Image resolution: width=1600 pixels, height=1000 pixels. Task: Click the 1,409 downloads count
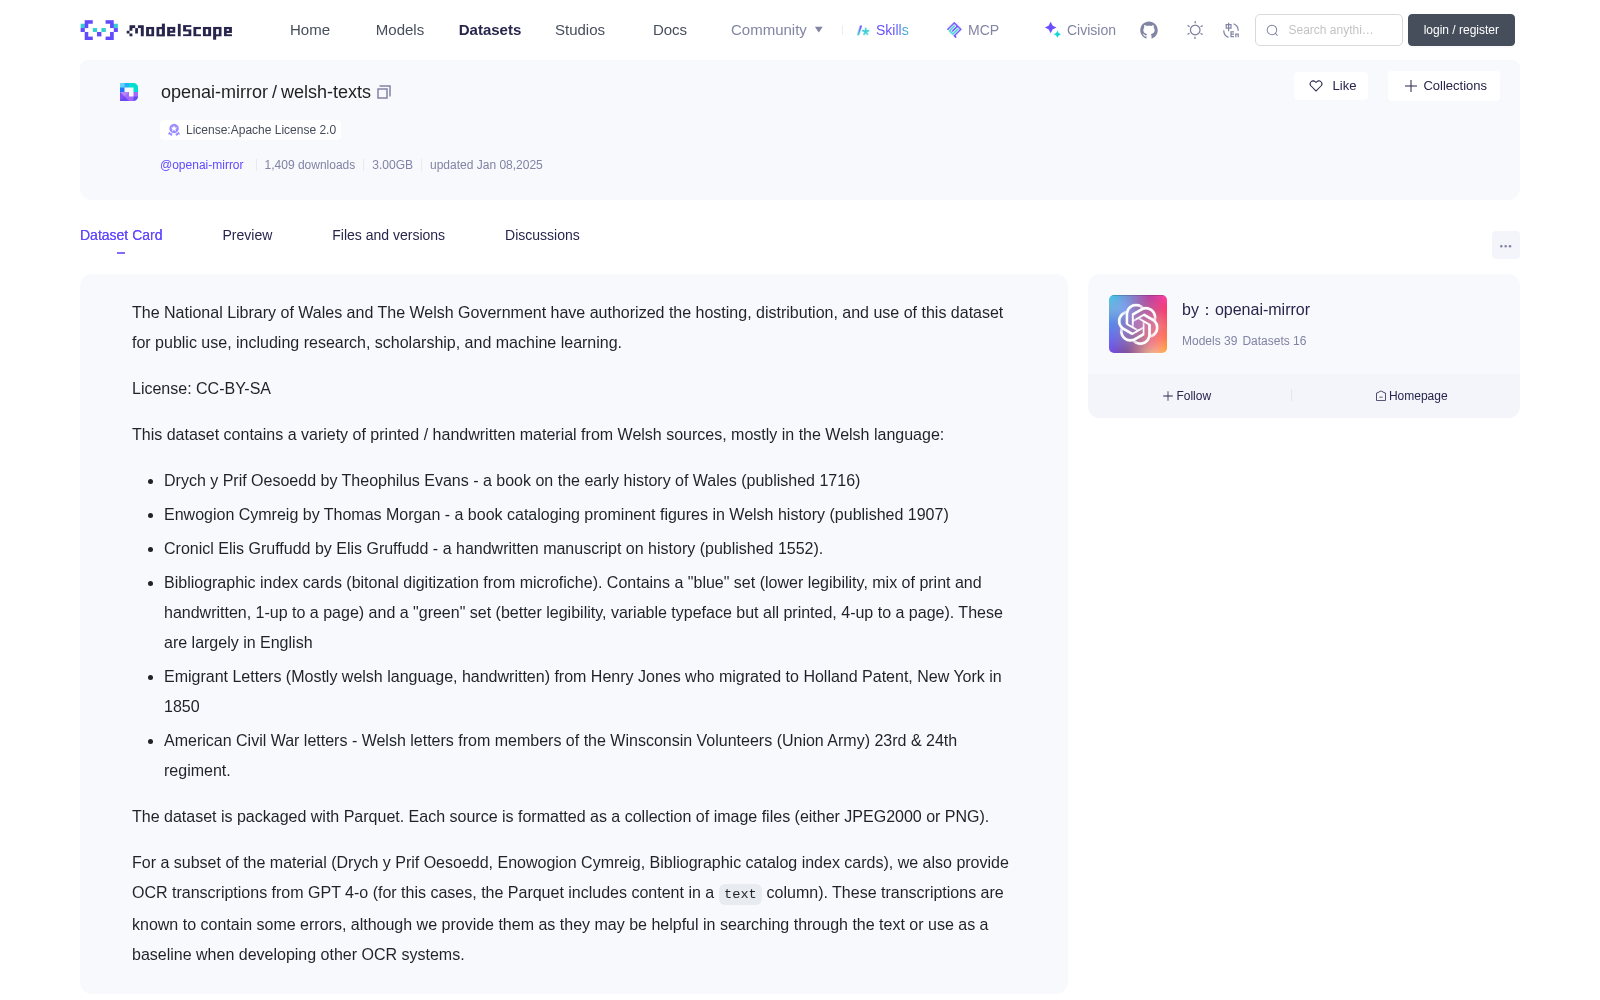point(310,165)
